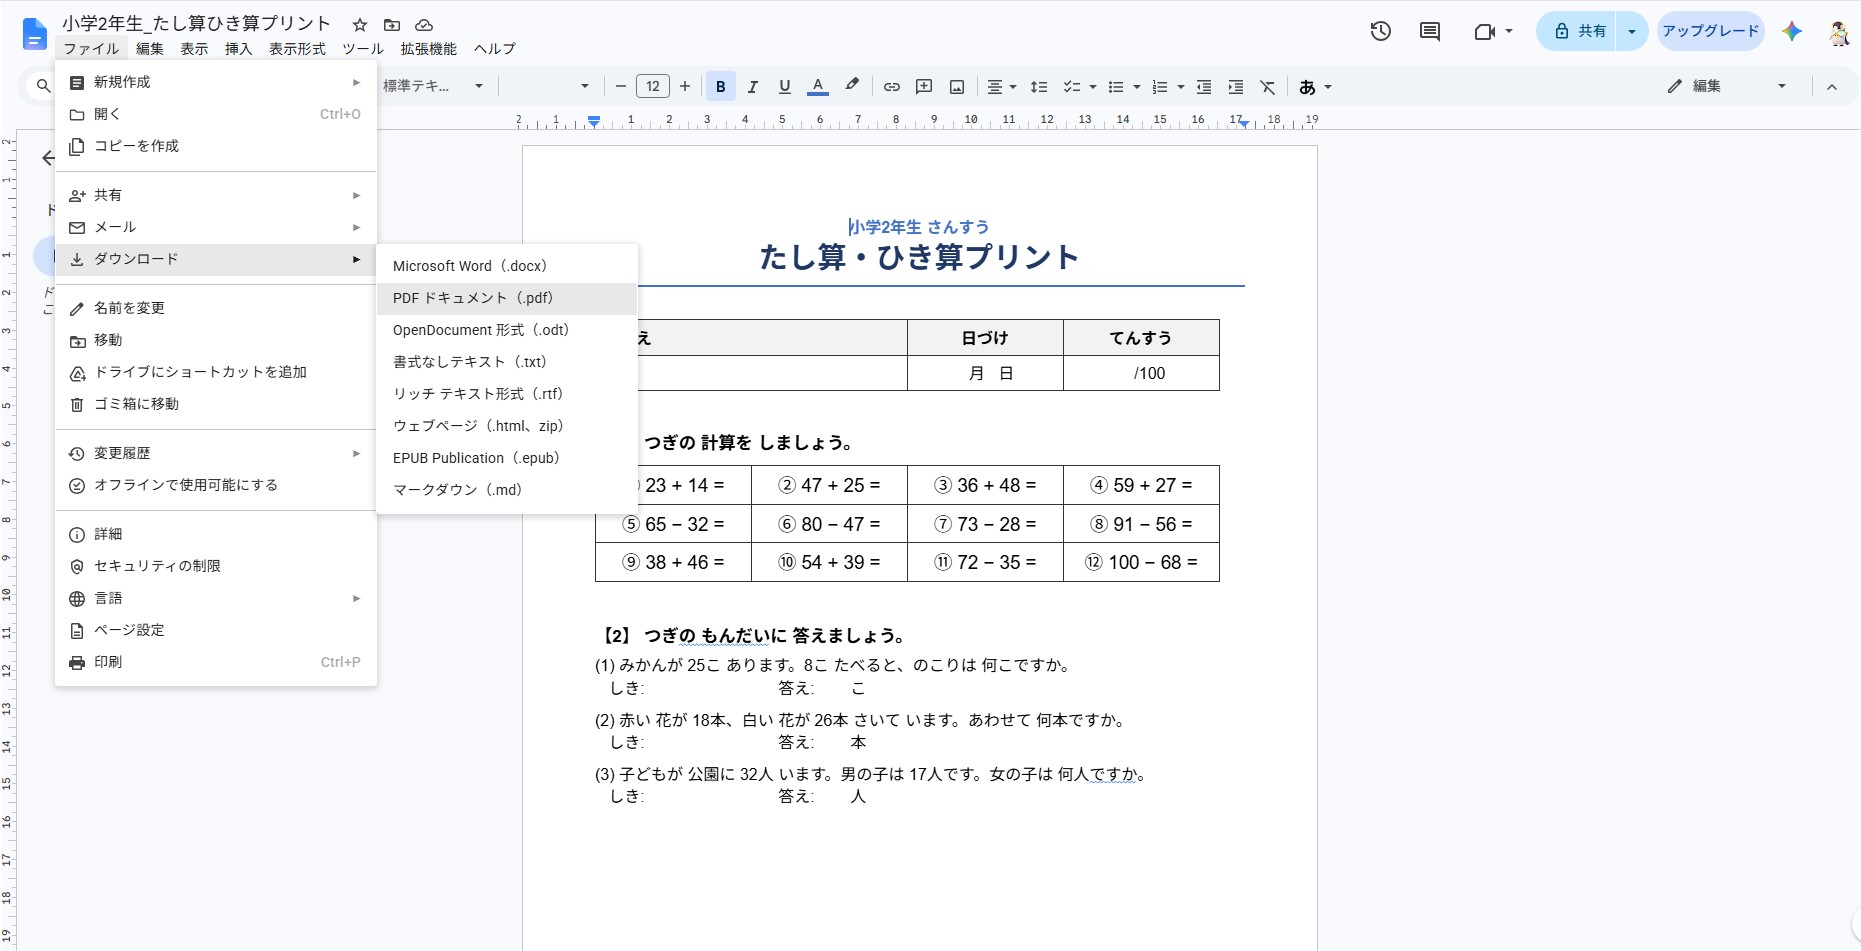Toggle bold formatting
Viewport: 1861px width, 951px height.
tap(720, 87)
